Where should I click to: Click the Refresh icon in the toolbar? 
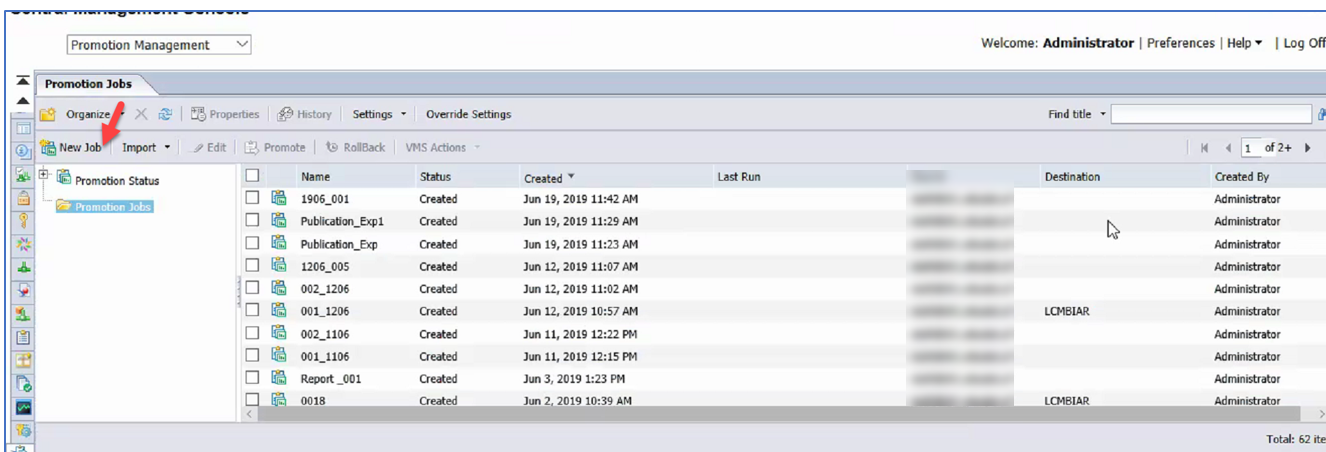point(166,114)
